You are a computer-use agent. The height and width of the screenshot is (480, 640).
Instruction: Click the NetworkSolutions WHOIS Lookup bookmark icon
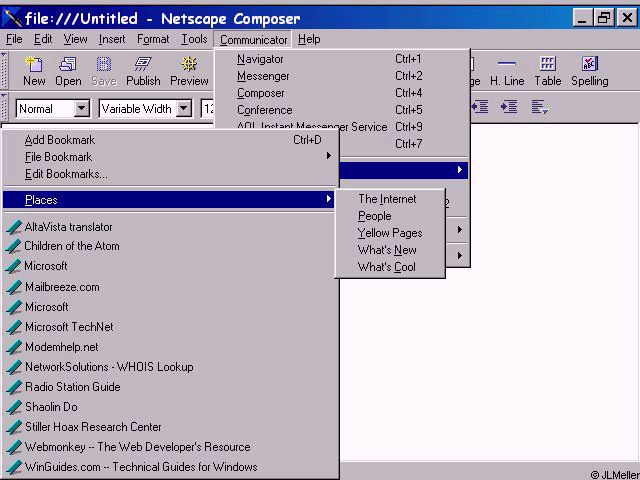[x=14, y=367]
